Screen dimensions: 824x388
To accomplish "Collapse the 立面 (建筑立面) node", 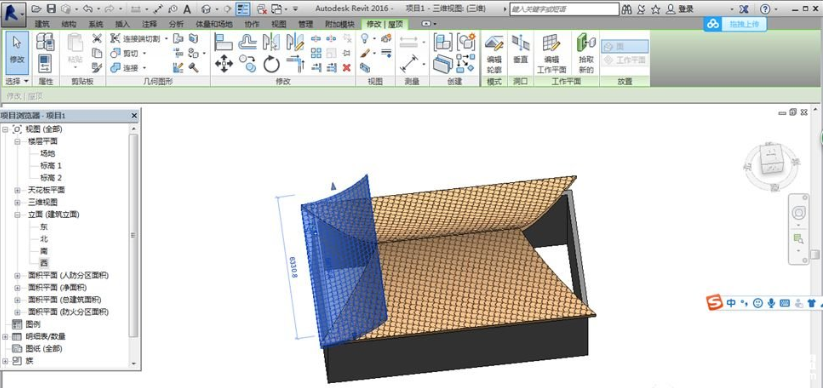I will [17, 215].
